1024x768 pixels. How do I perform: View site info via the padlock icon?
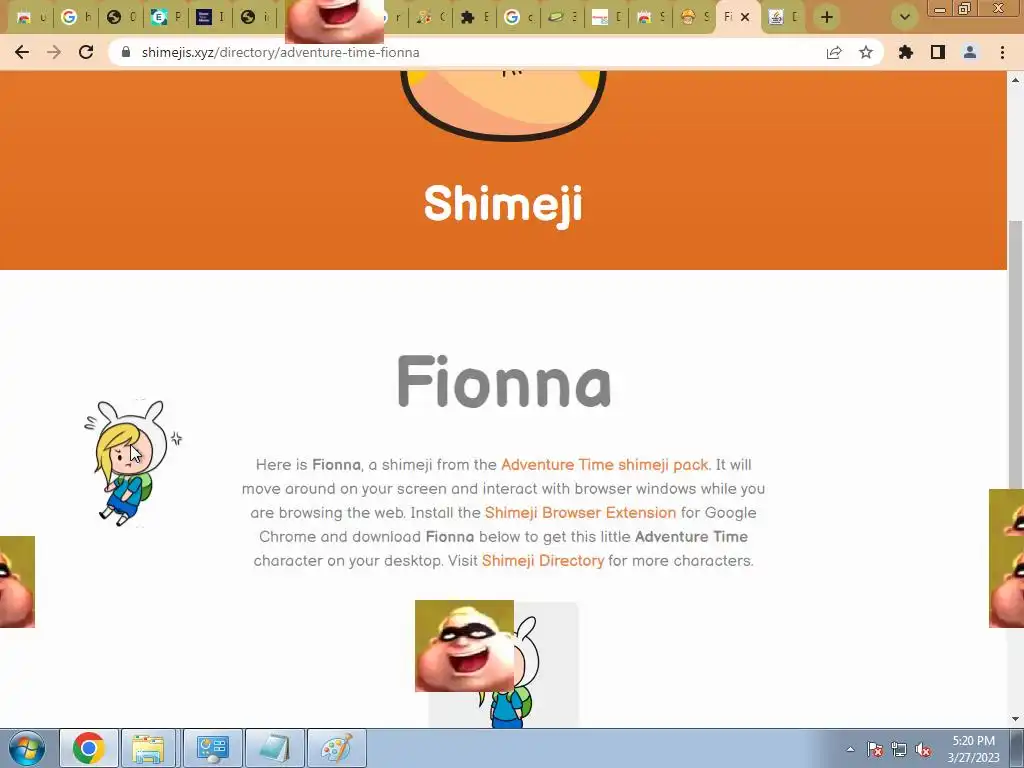(126, 52)
